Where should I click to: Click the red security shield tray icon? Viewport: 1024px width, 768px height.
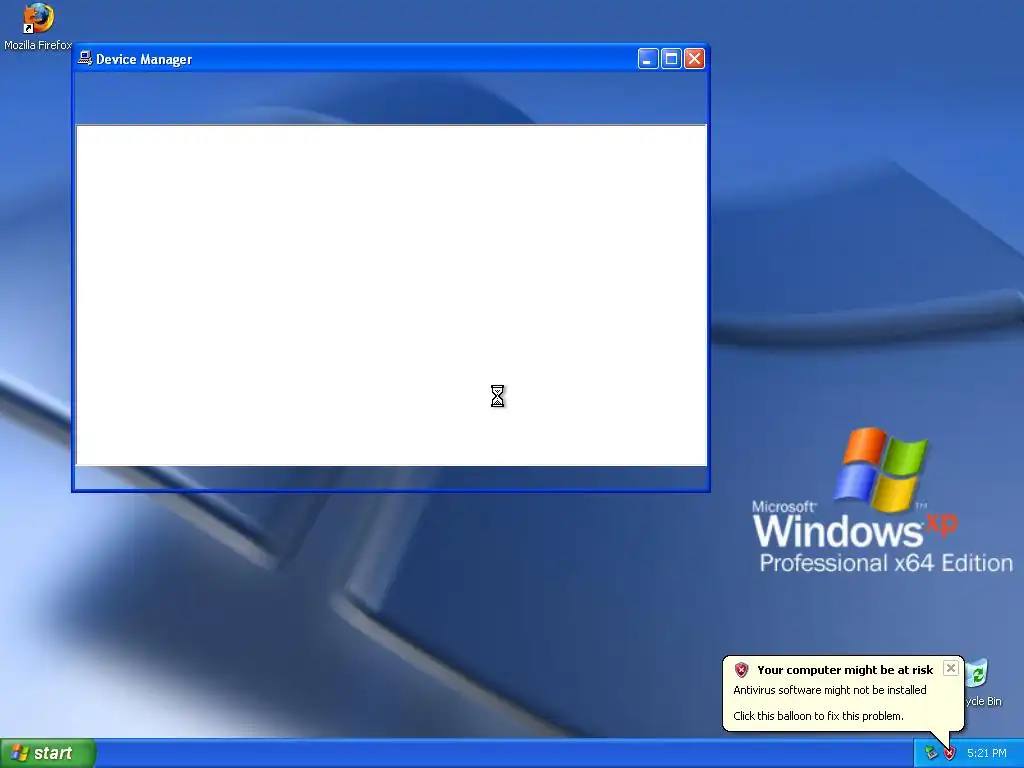pyautogui.click(x=950, y=753)
